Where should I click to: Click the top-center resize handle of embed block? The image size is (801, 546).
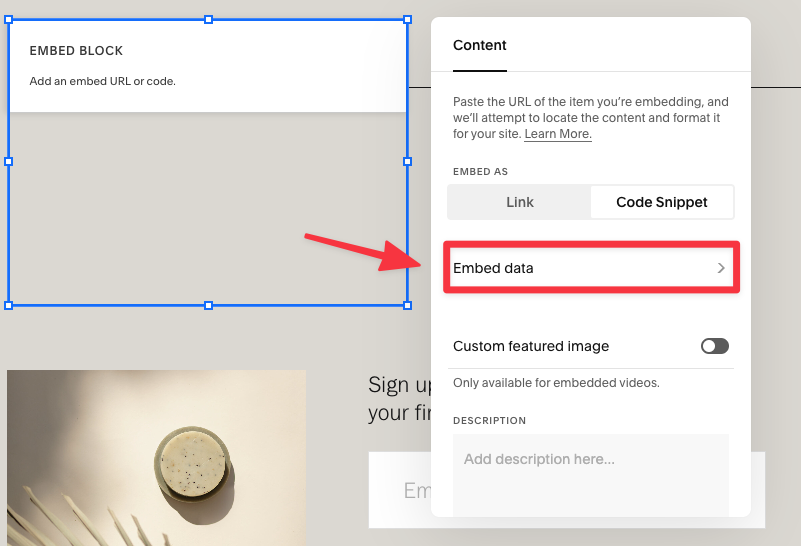coord(208,19)
